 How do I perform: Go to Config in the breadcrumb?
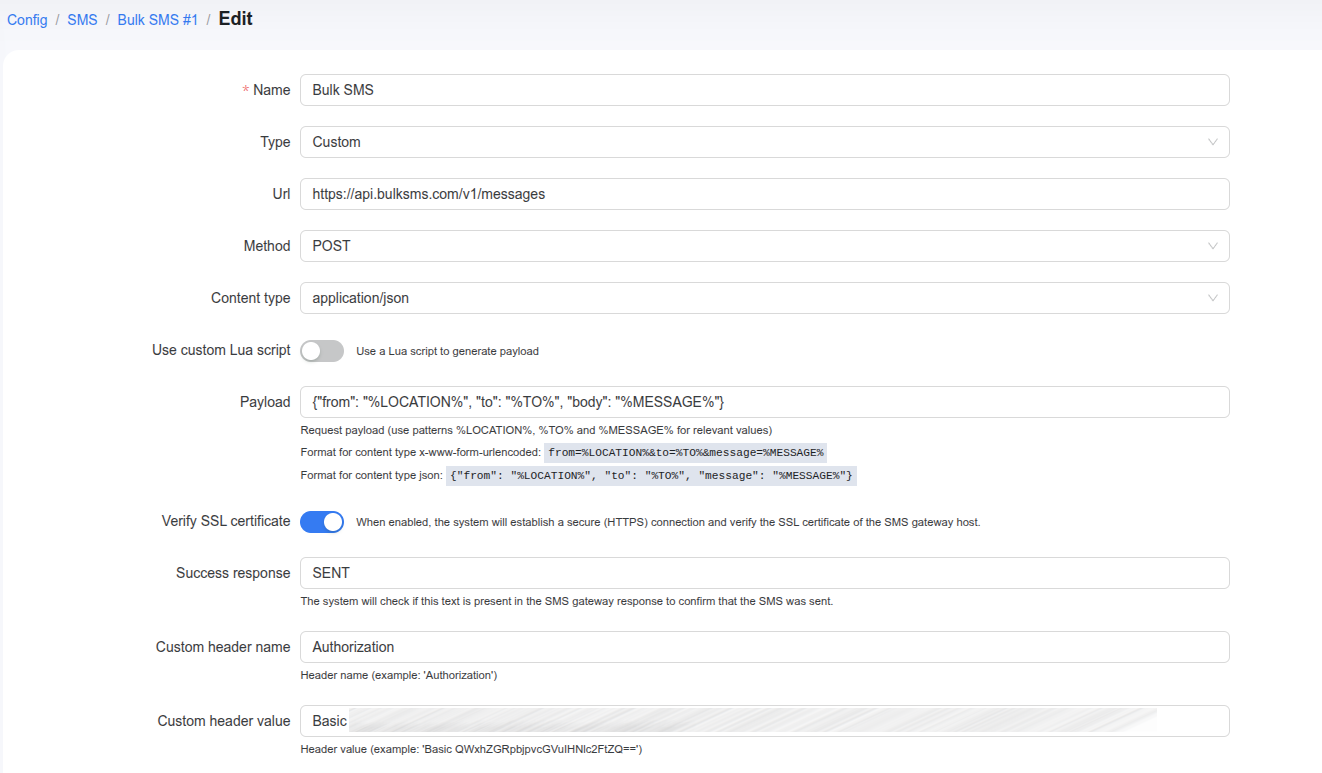27,20
